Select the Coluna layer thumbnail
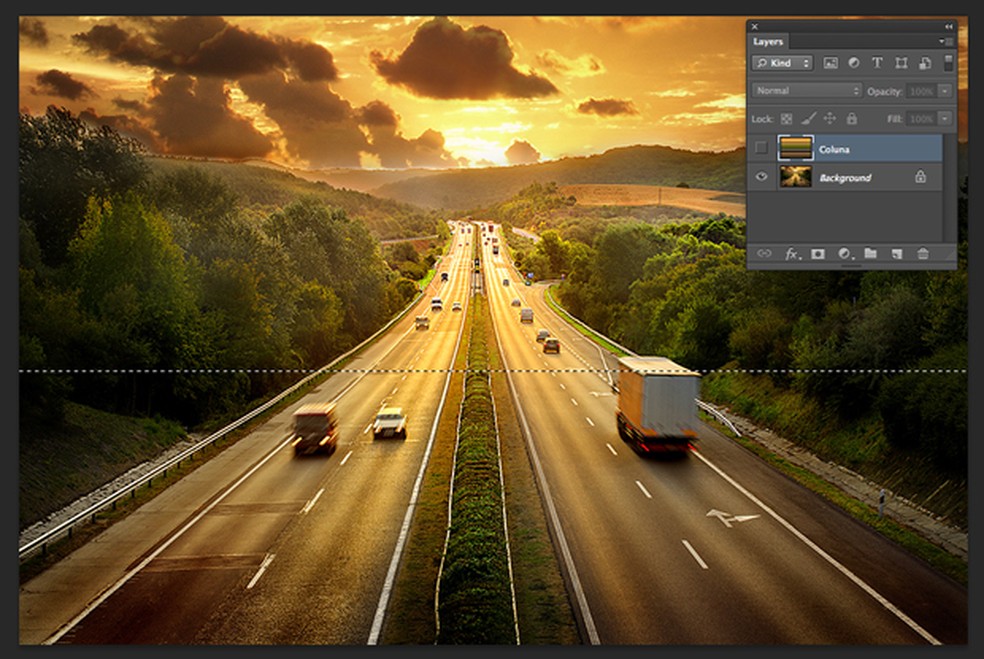The height and width of the screenshot is (659, 984). point(795,148)
